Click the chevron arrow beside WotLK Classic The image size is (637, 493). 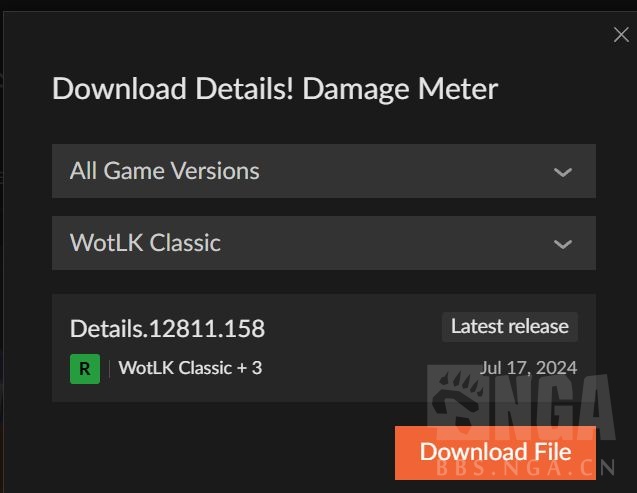[x=563, y=244]
